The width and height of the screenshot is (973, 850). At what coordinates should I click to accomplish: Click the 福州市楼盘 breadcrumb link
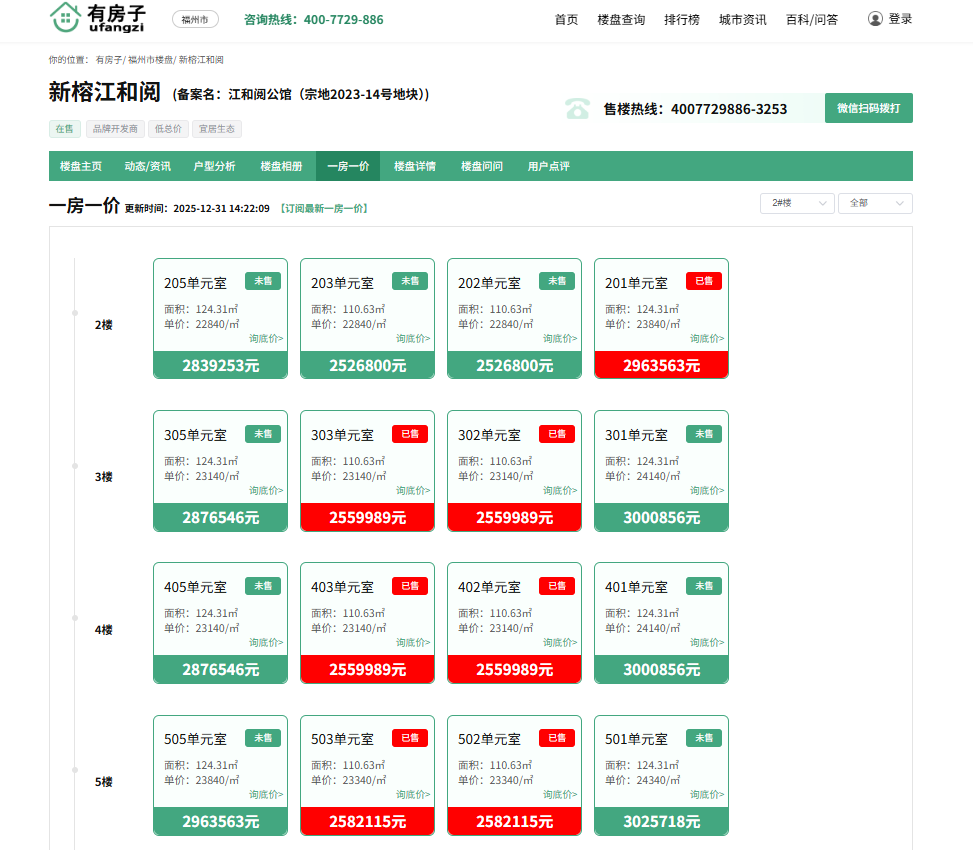coord(150,61)
